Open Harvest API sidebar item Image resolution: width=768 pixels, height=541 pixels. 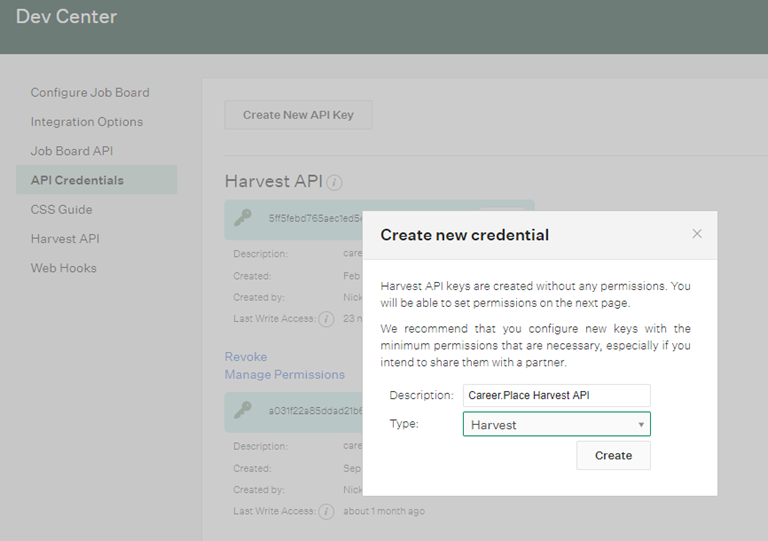(x=65, y=239)
